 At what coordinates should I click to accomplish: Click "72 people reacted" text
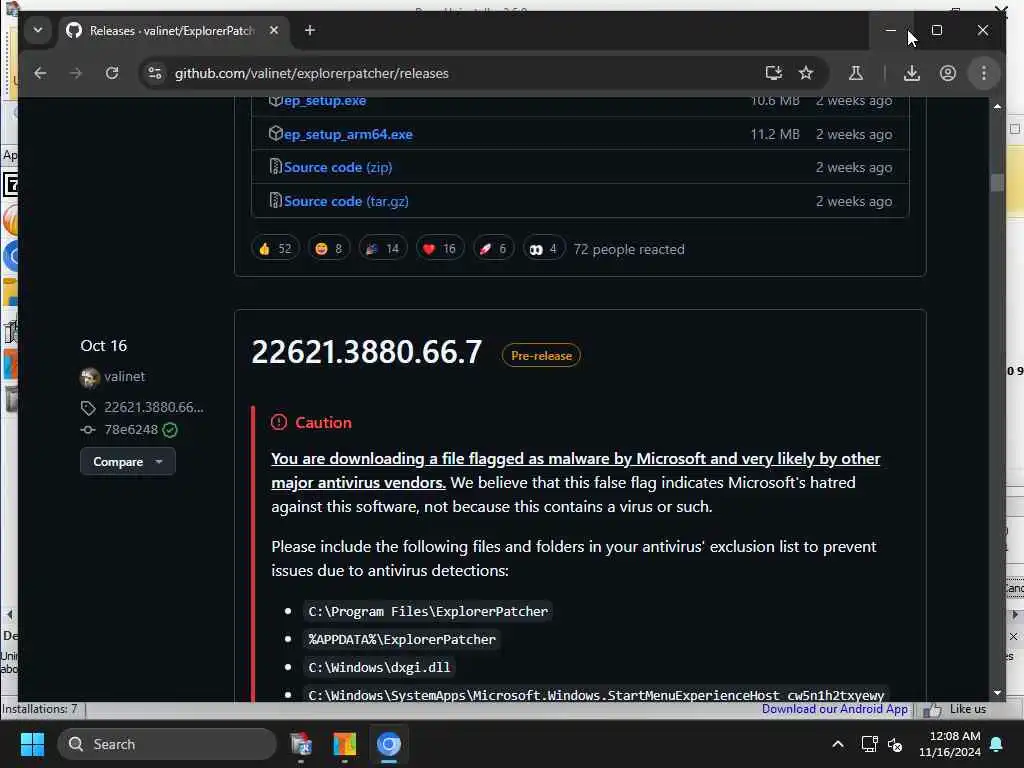coord(629,249)
